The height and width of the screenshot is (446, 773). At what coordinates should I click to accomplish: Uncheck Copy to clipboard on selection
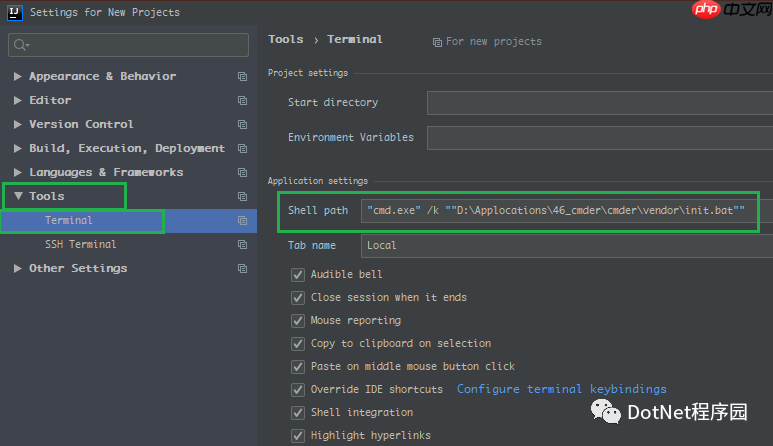(298, 344)
